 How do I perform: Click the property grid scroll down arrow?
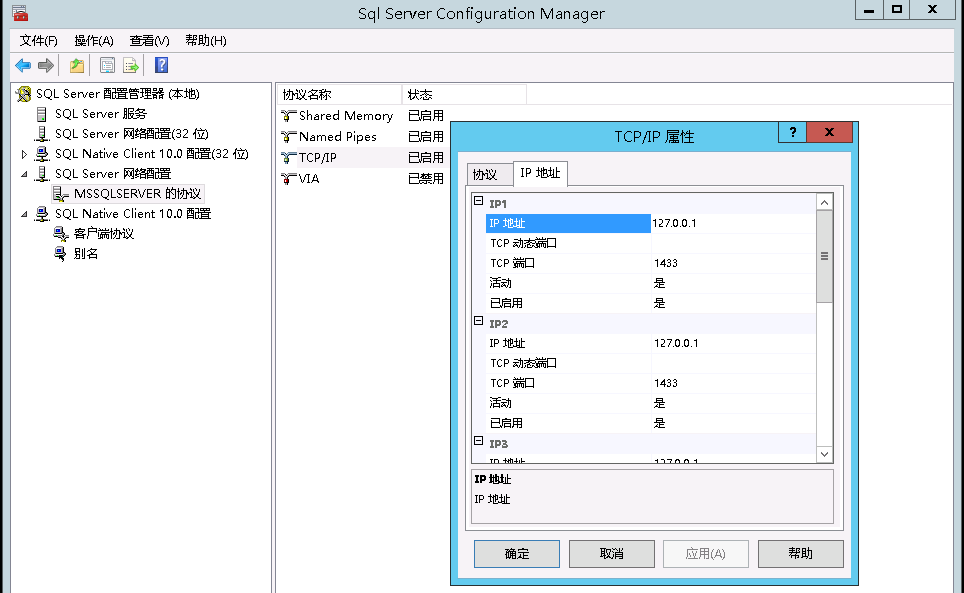(824, 454)
